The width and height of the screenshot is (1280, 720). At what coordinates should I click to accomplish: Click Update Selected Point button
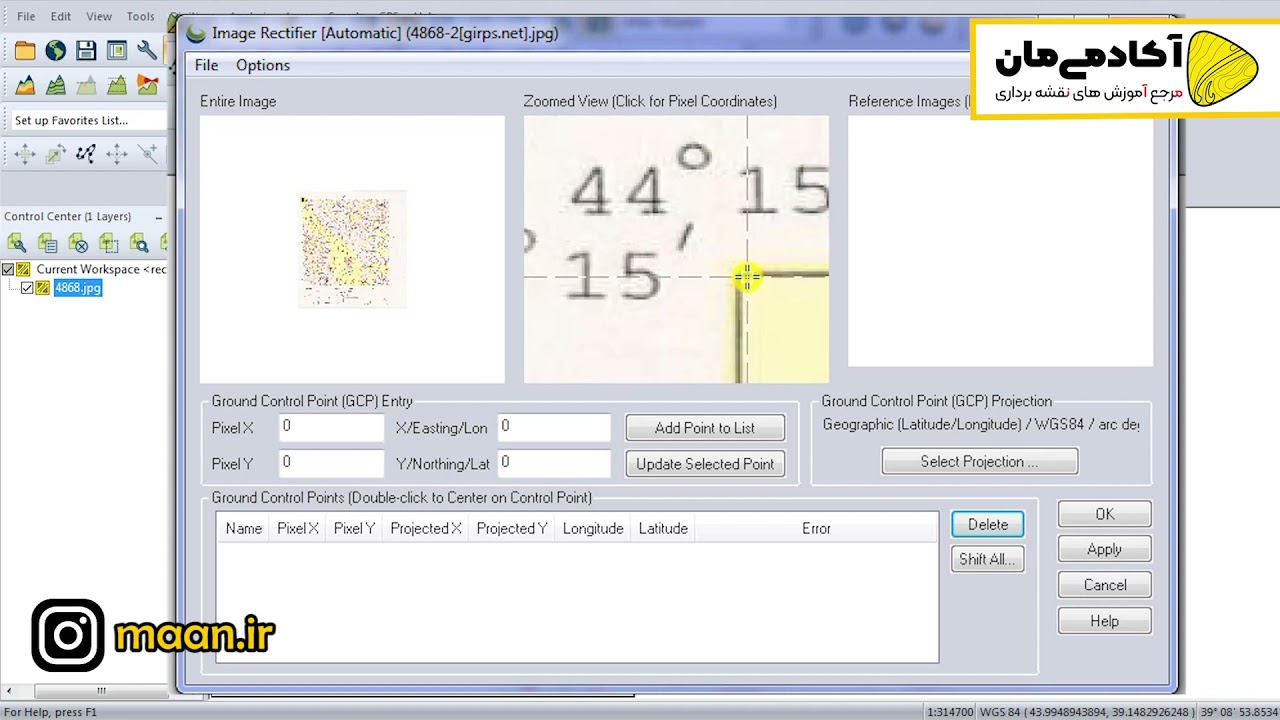(x=705, y=464)
